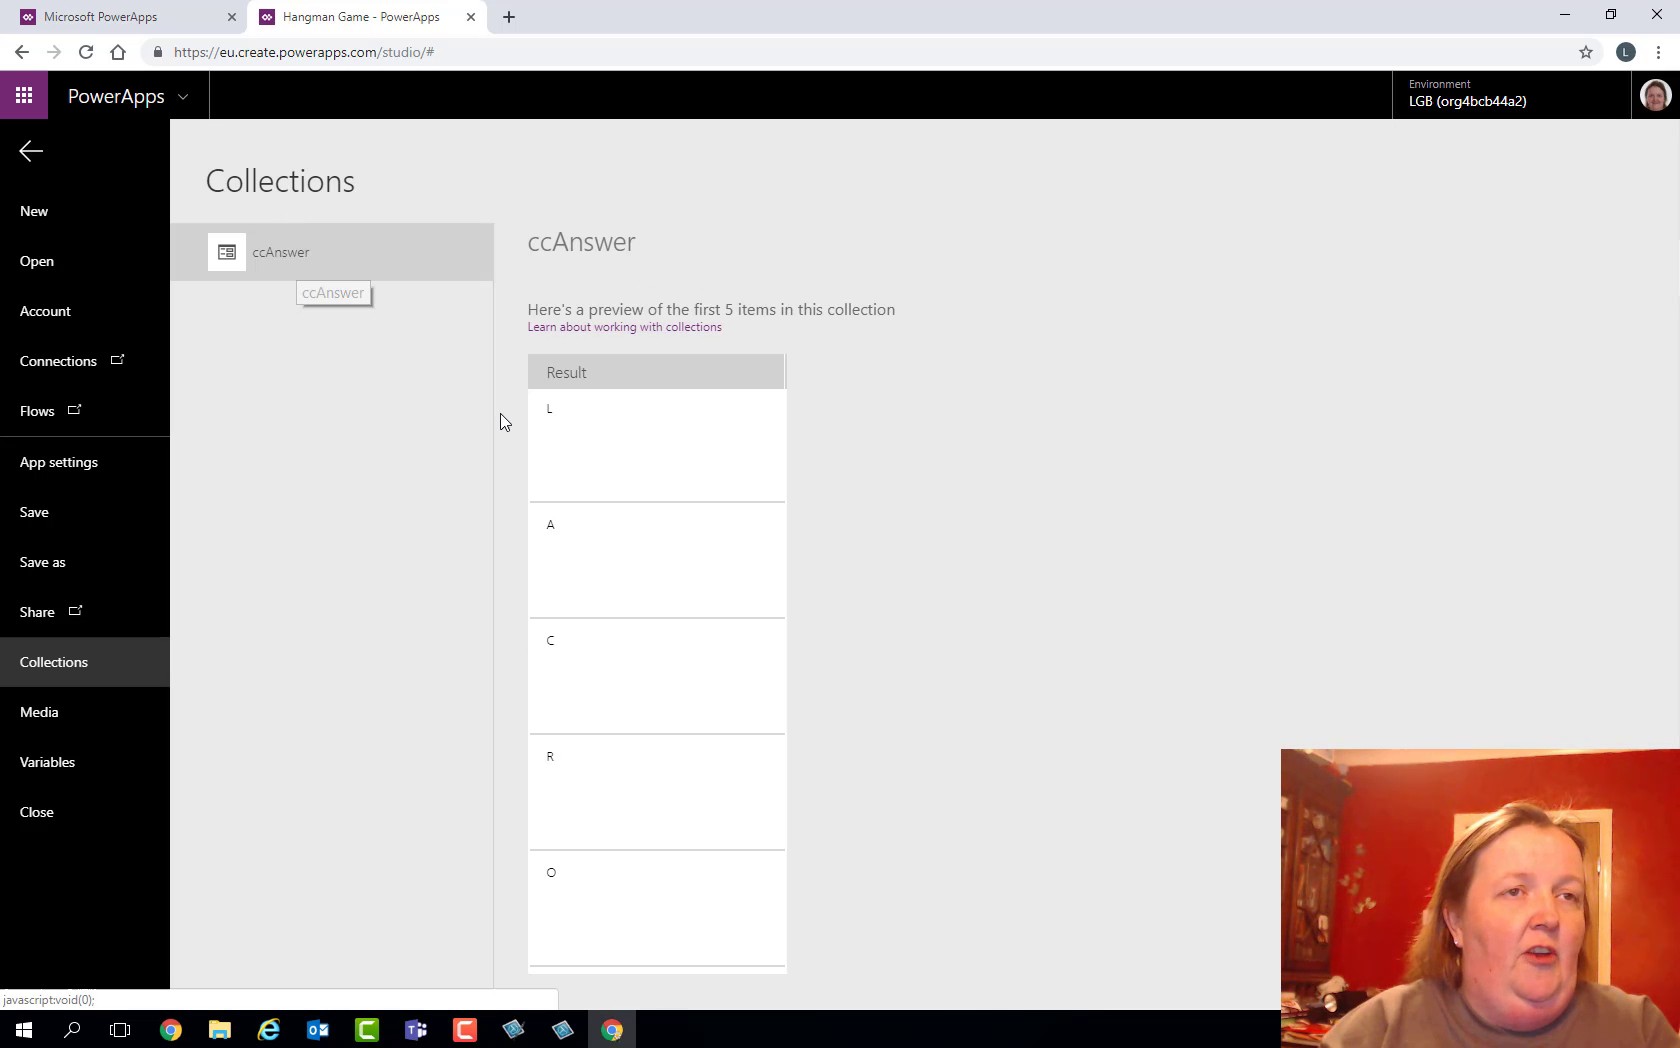Click browser back navigation arrow

coord(22,52)
